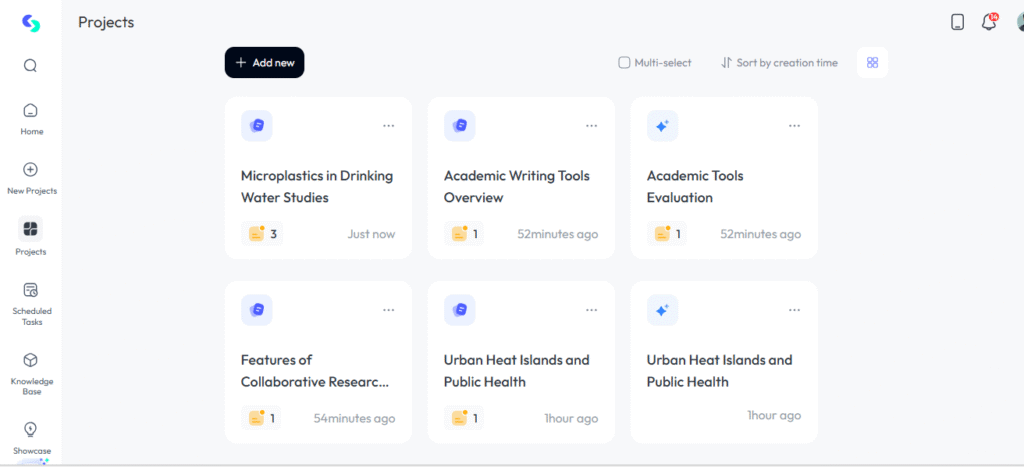Click the Add new button
Viewport: 1024px width, 467px height.
(264, 63)
